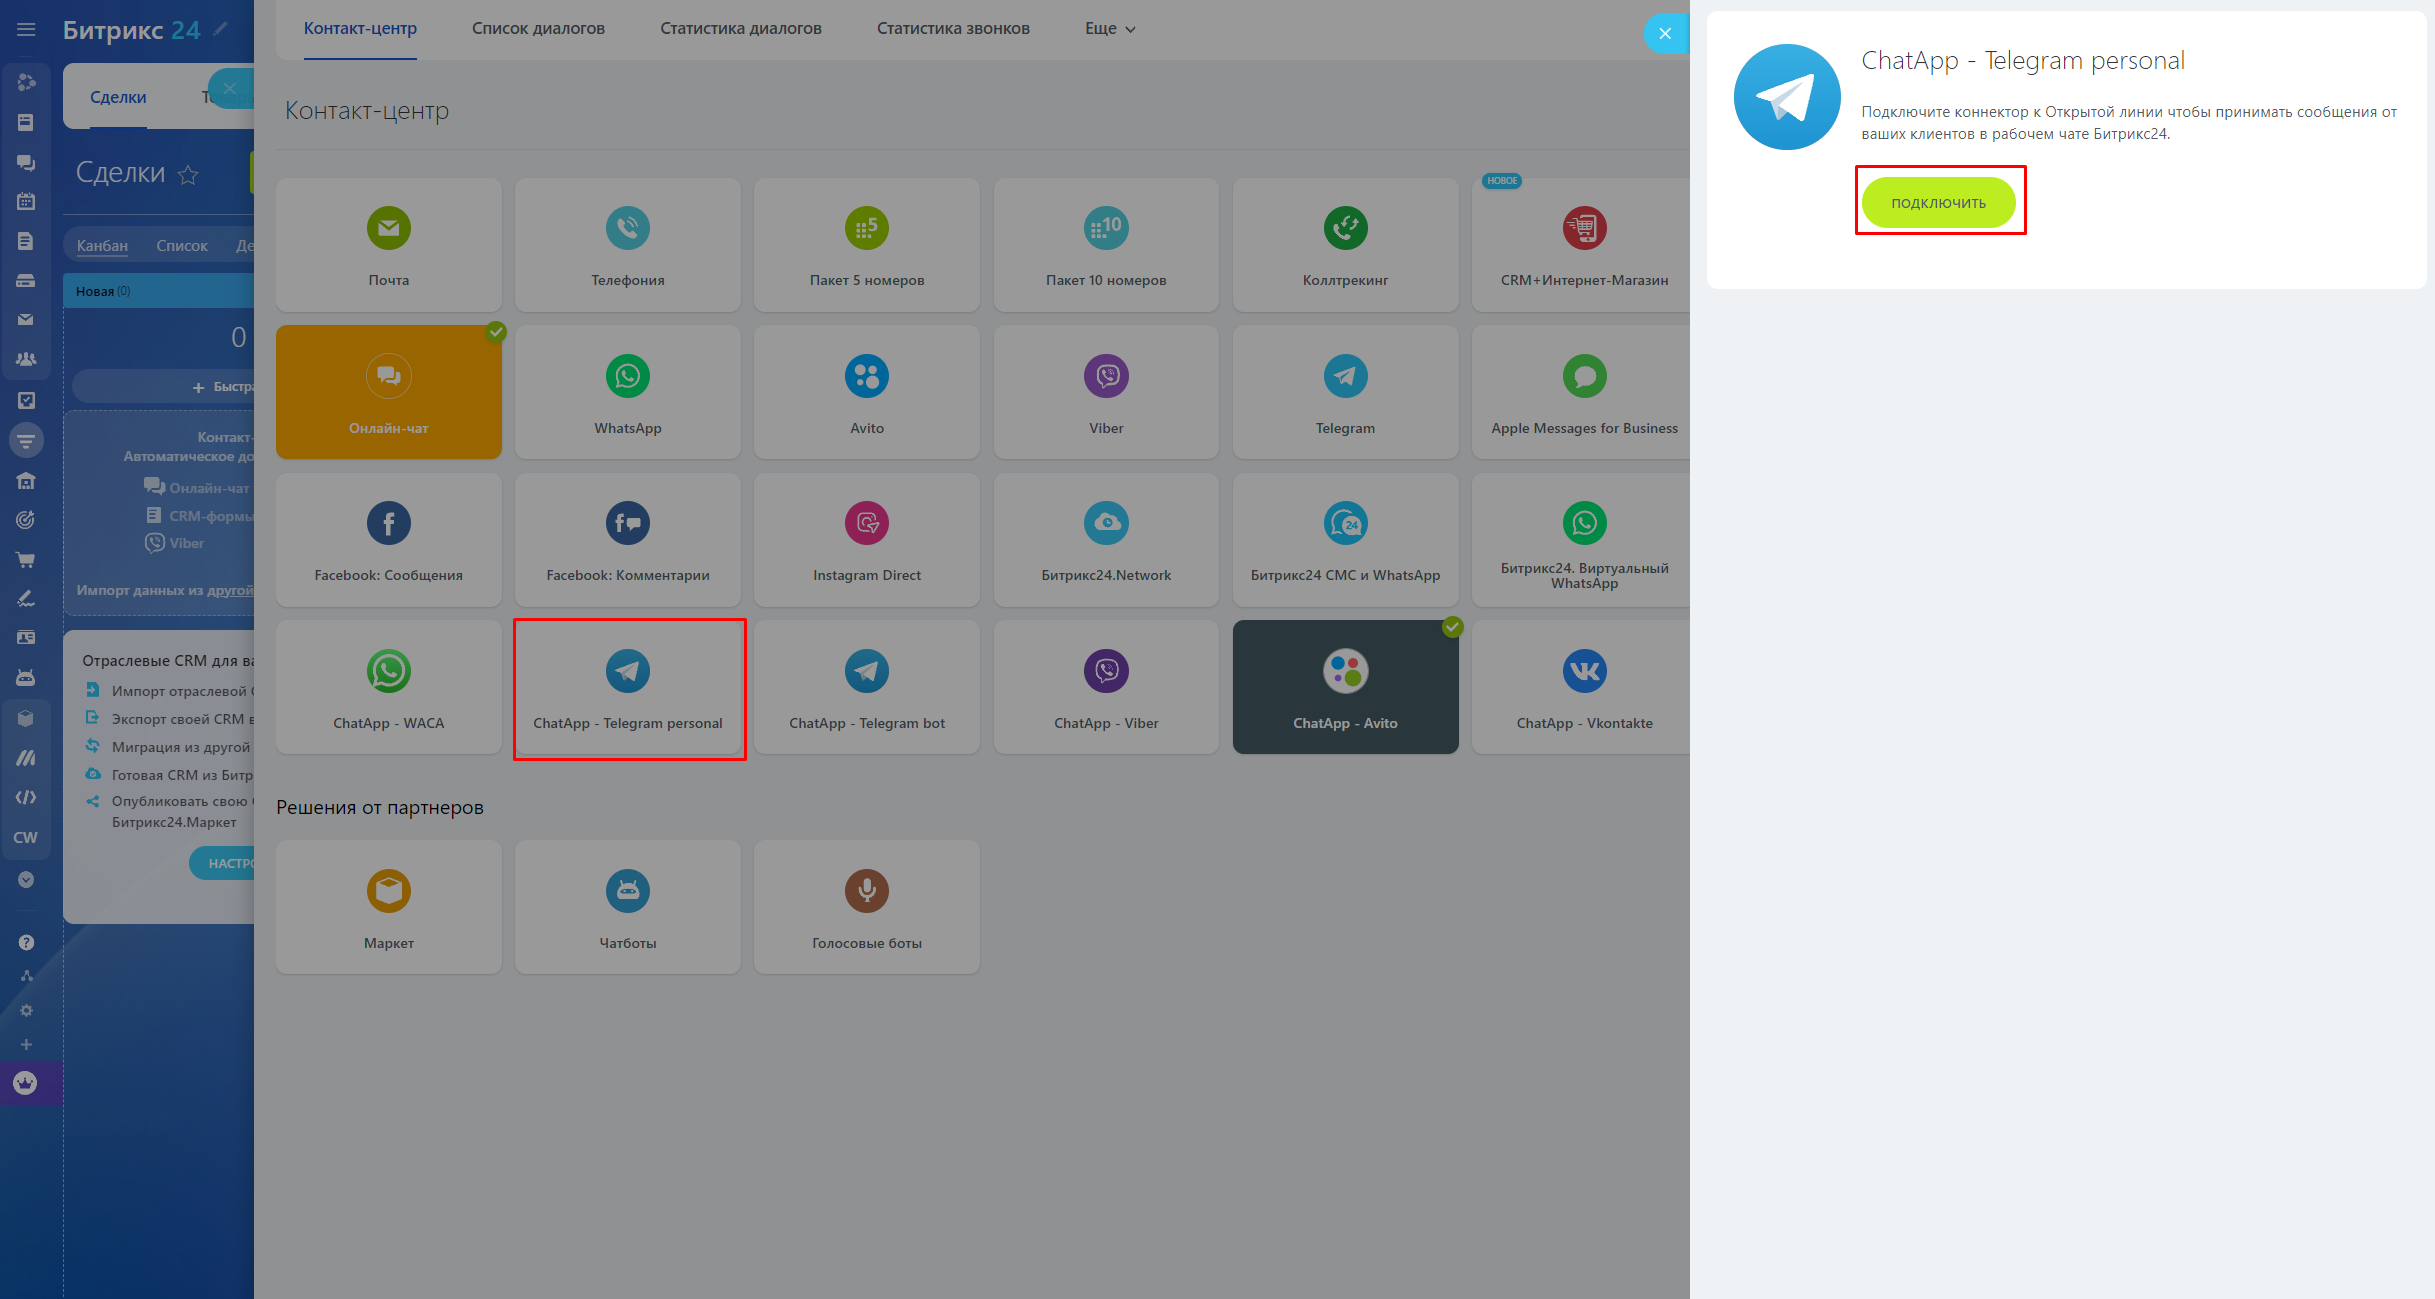
Task: Open Статистика звонков tab
Action: click(x=952, y=29)
